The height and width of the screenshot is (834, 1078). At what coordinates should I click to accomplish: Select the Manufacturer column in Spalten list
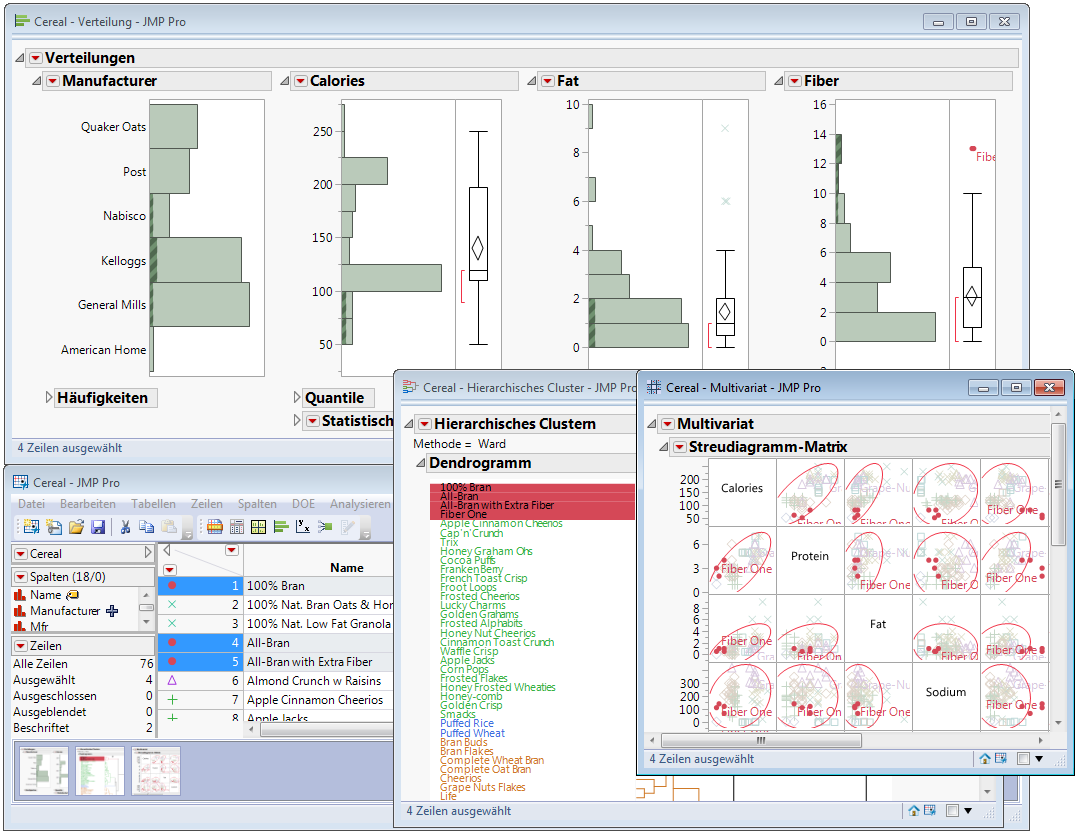click(x=65, y=611)
